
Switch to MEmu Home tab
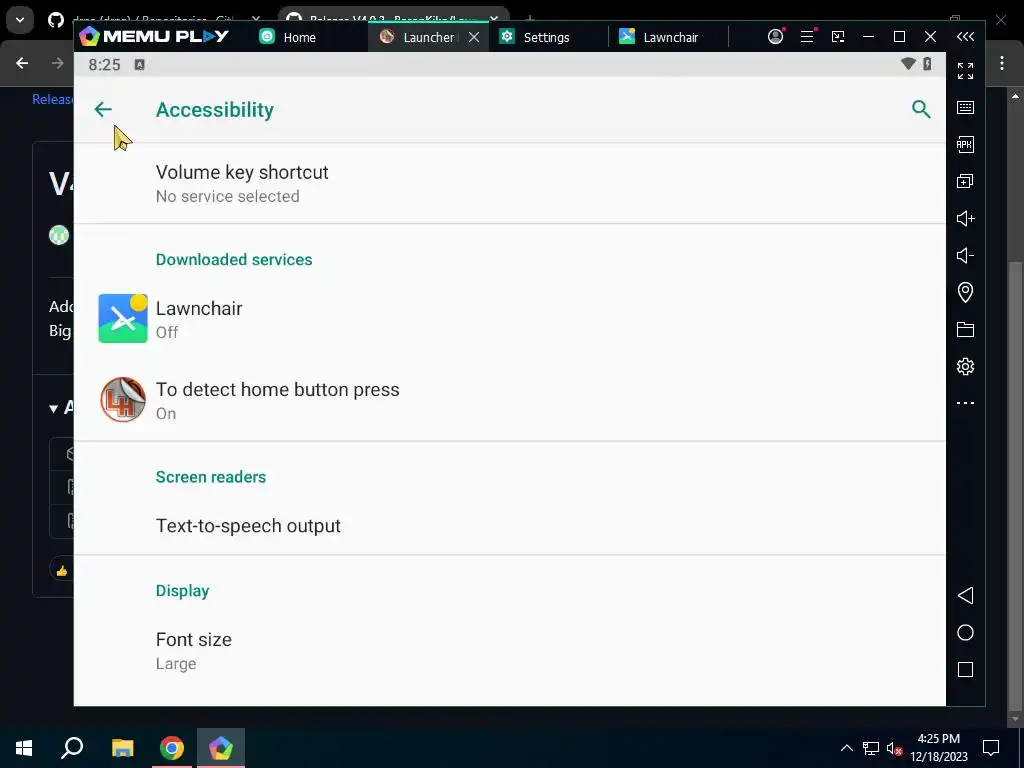coord(287,37)
